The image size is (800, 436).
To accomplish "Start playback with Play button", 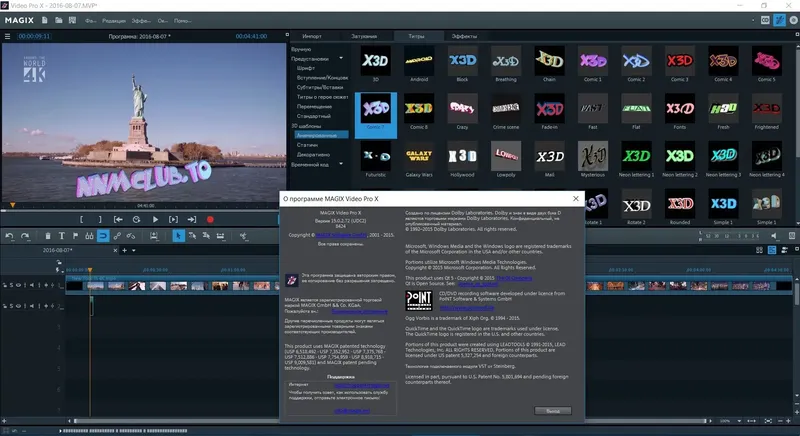I will click(x=155, y=220).
